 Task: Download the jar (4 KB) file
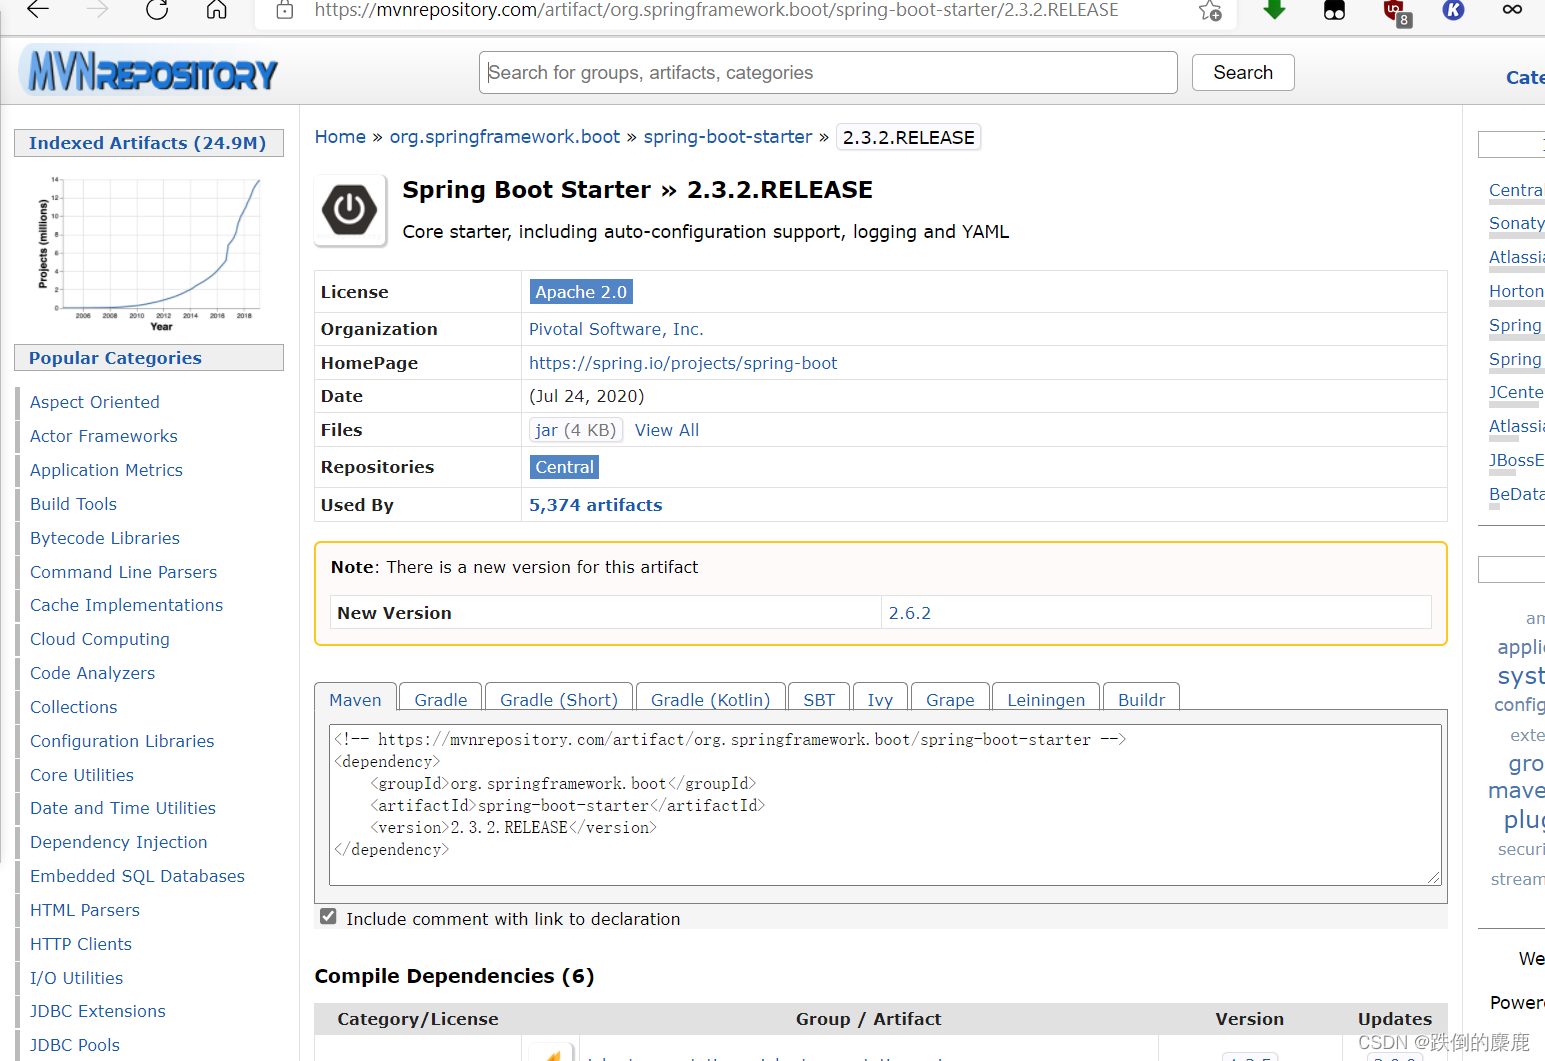pyautogui.click(x=575, y=430)
